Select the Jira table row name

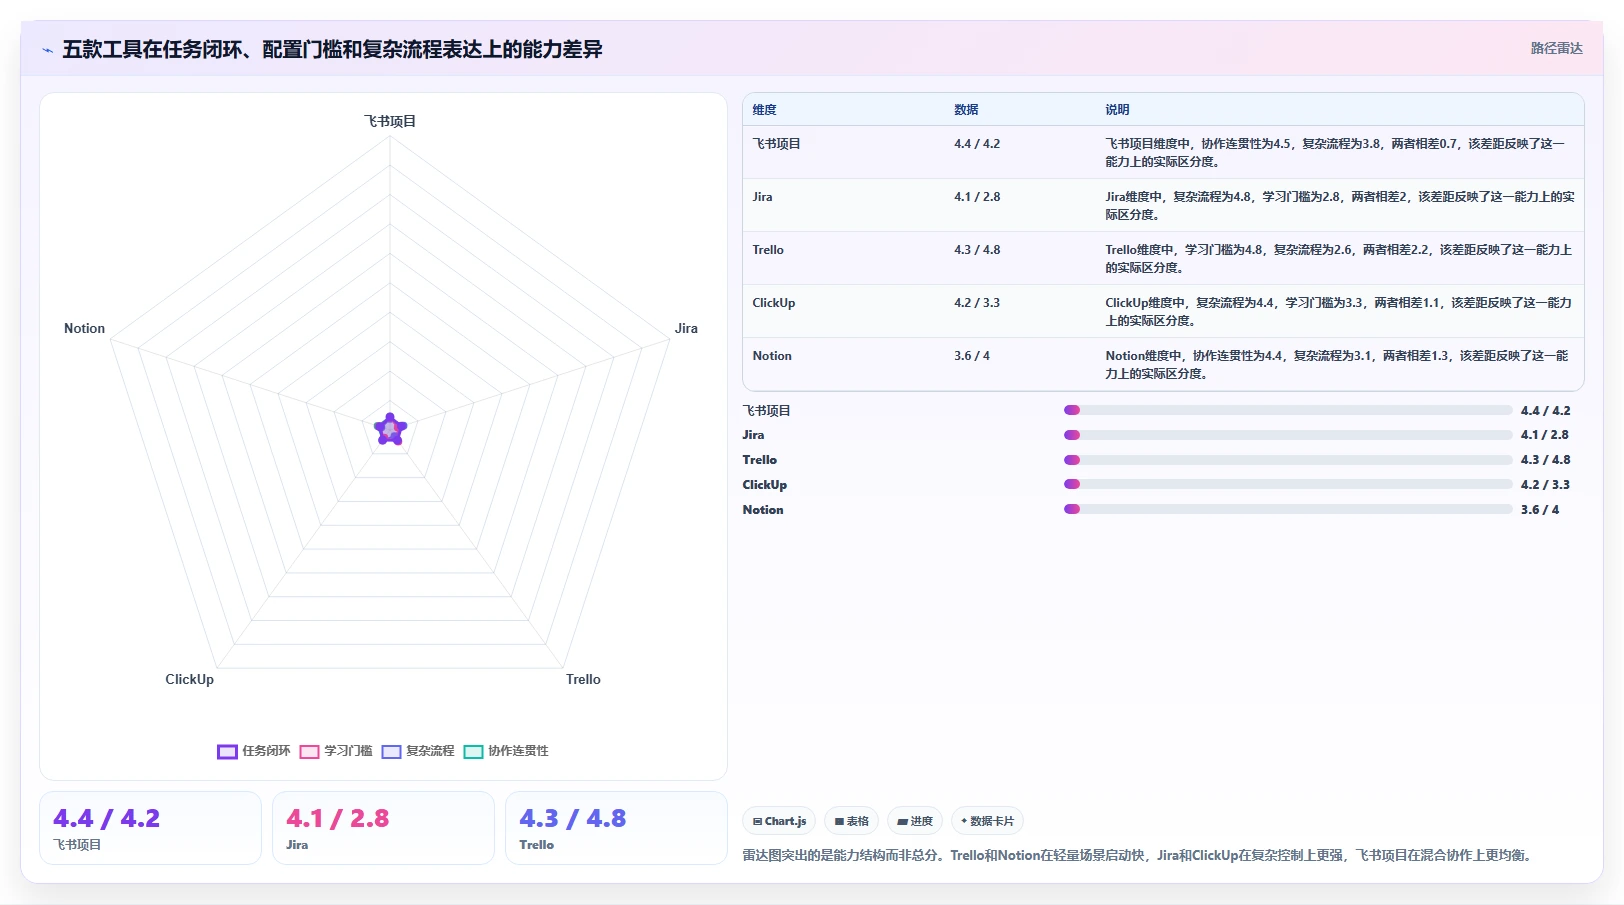(763, 197)
